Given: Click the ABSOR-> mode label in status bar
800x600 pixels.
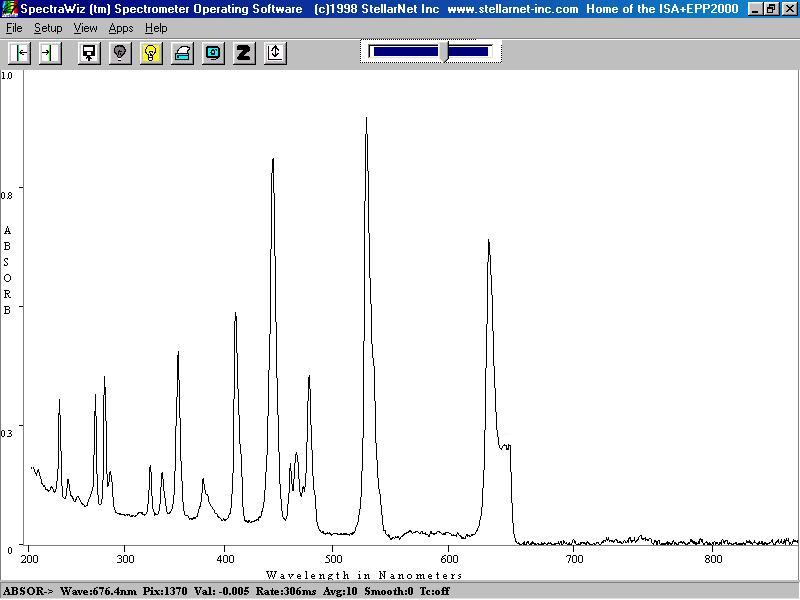Looking at the screenshot, I should click(x=28, y=591).
